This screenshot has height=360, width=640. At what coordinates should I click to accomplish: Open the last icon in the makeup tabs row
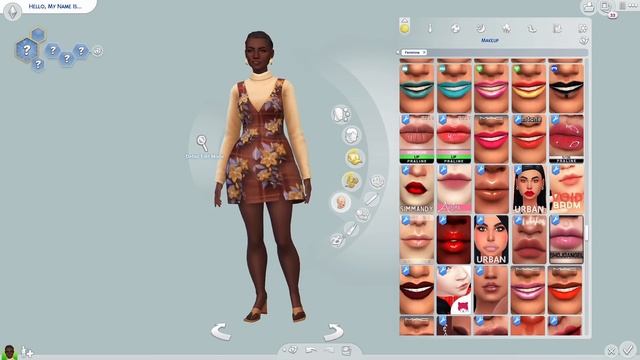click(582, 28)
